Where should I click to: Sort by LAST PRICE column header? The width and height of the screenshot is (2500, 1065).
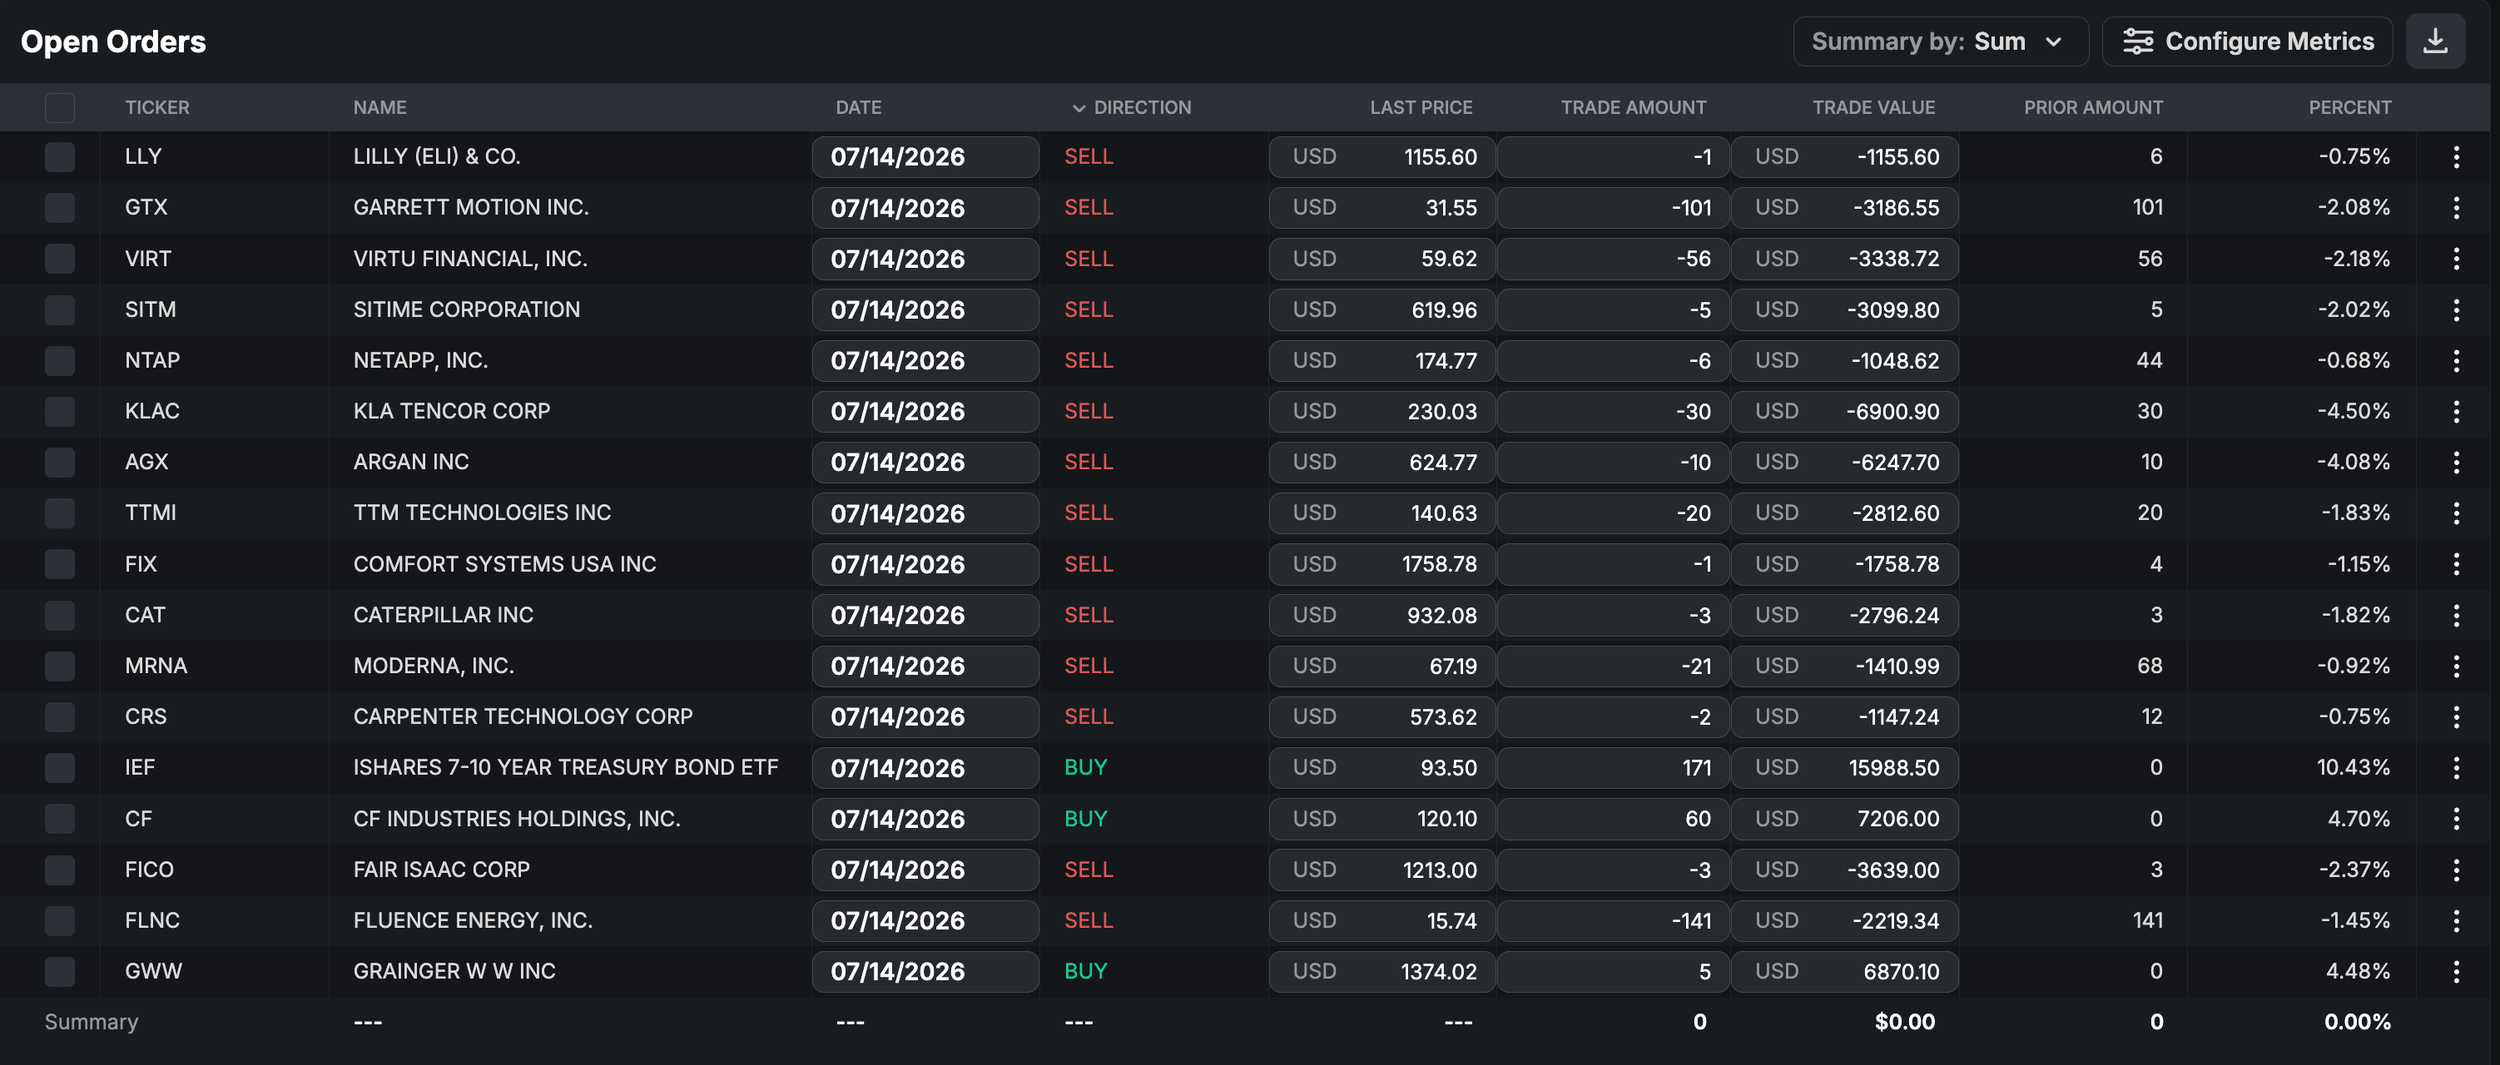[1421, 107]
